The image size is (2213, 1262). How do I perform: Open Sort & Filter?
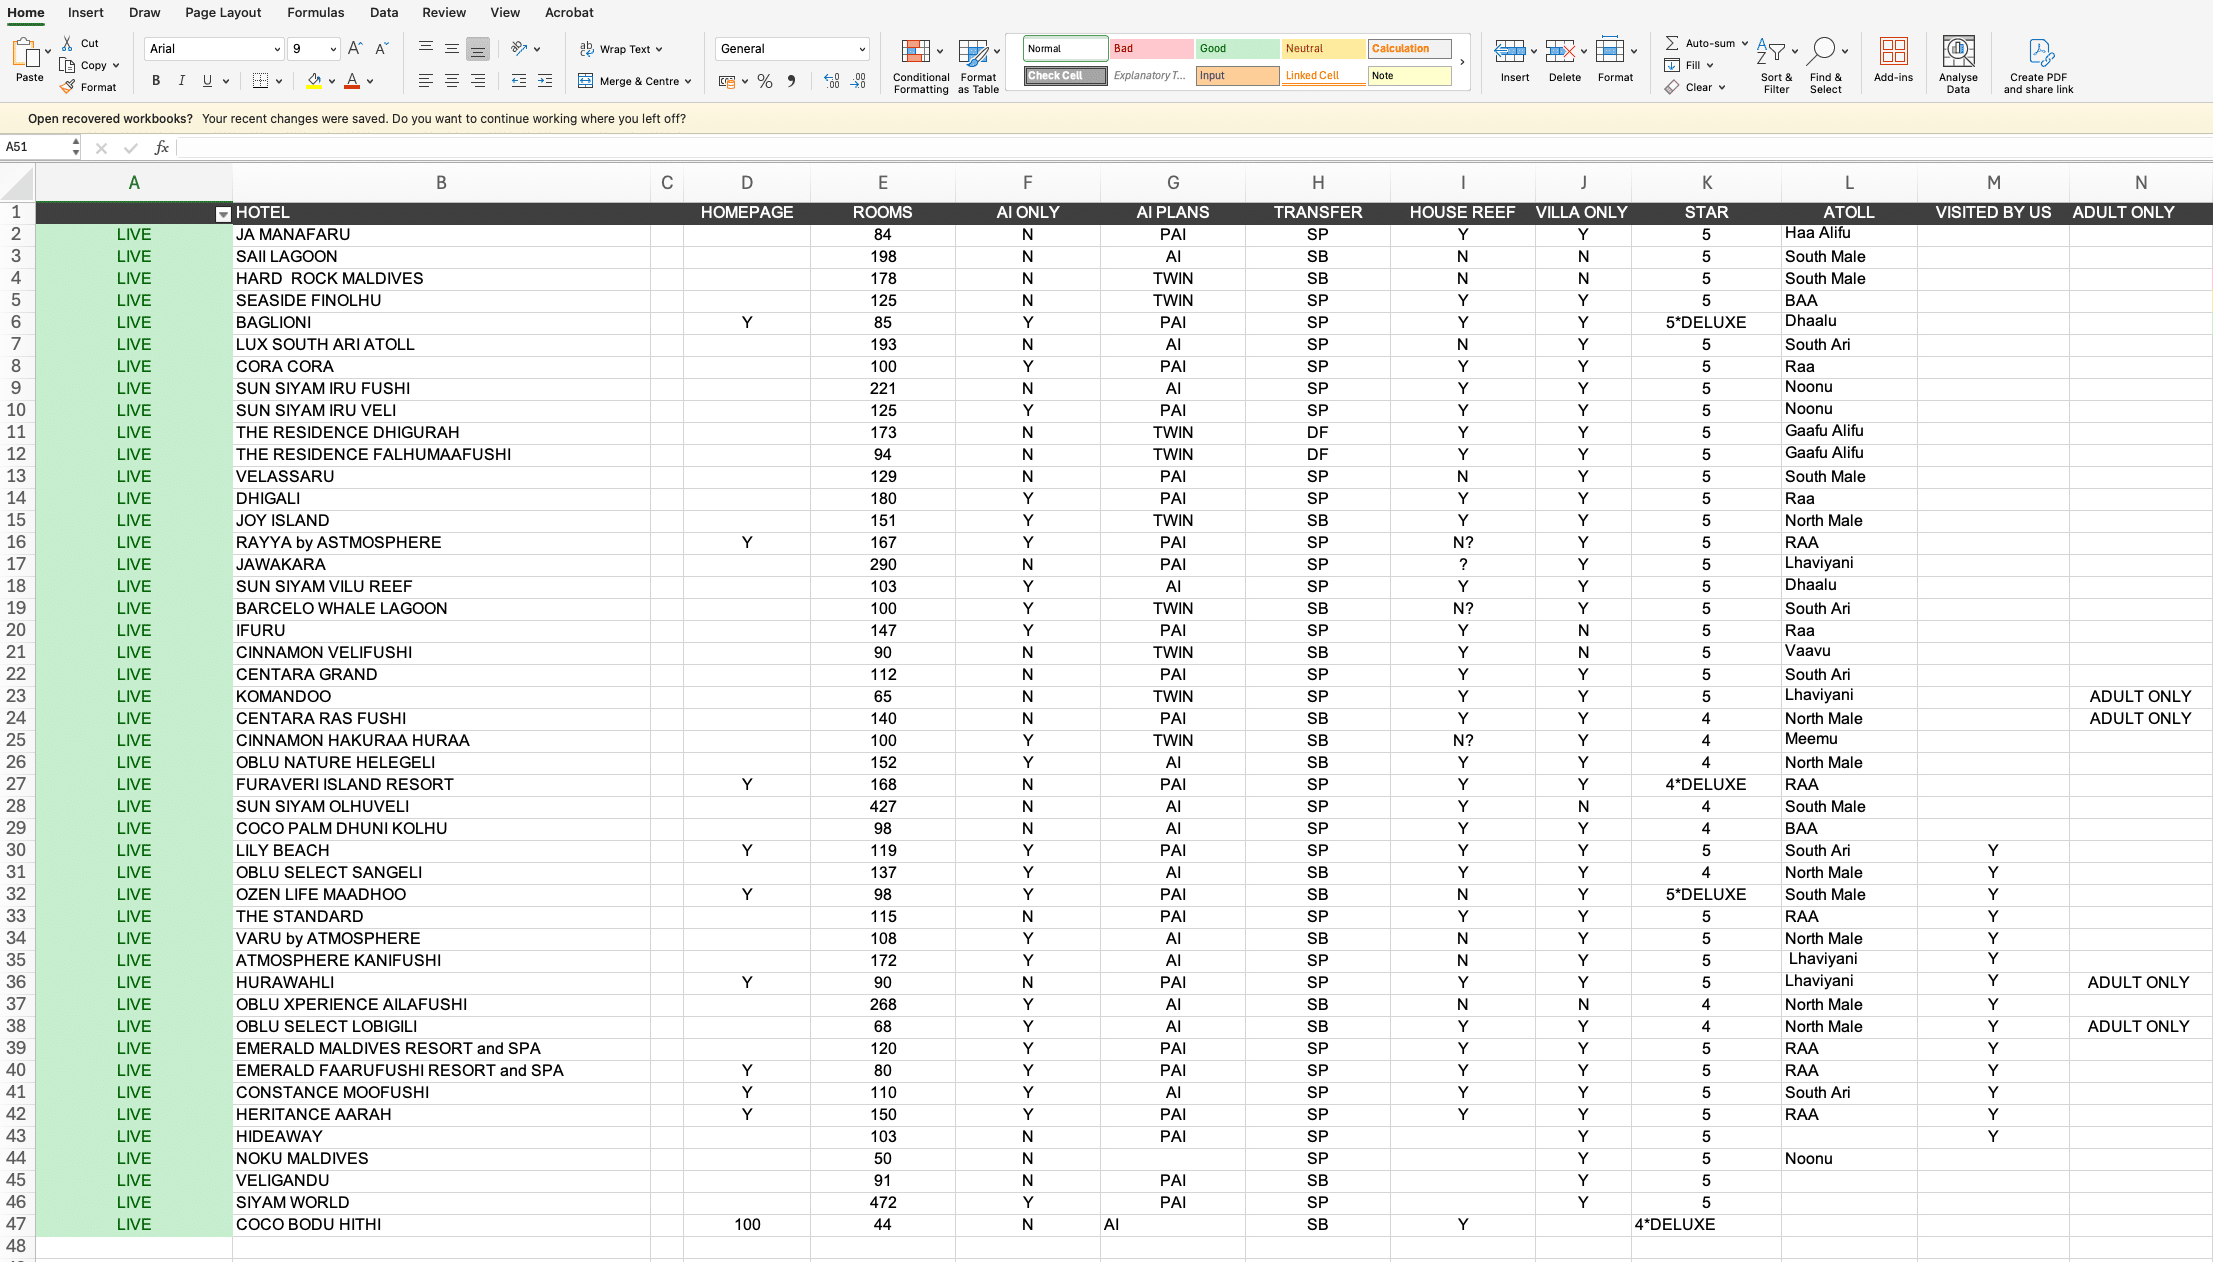1776,66
